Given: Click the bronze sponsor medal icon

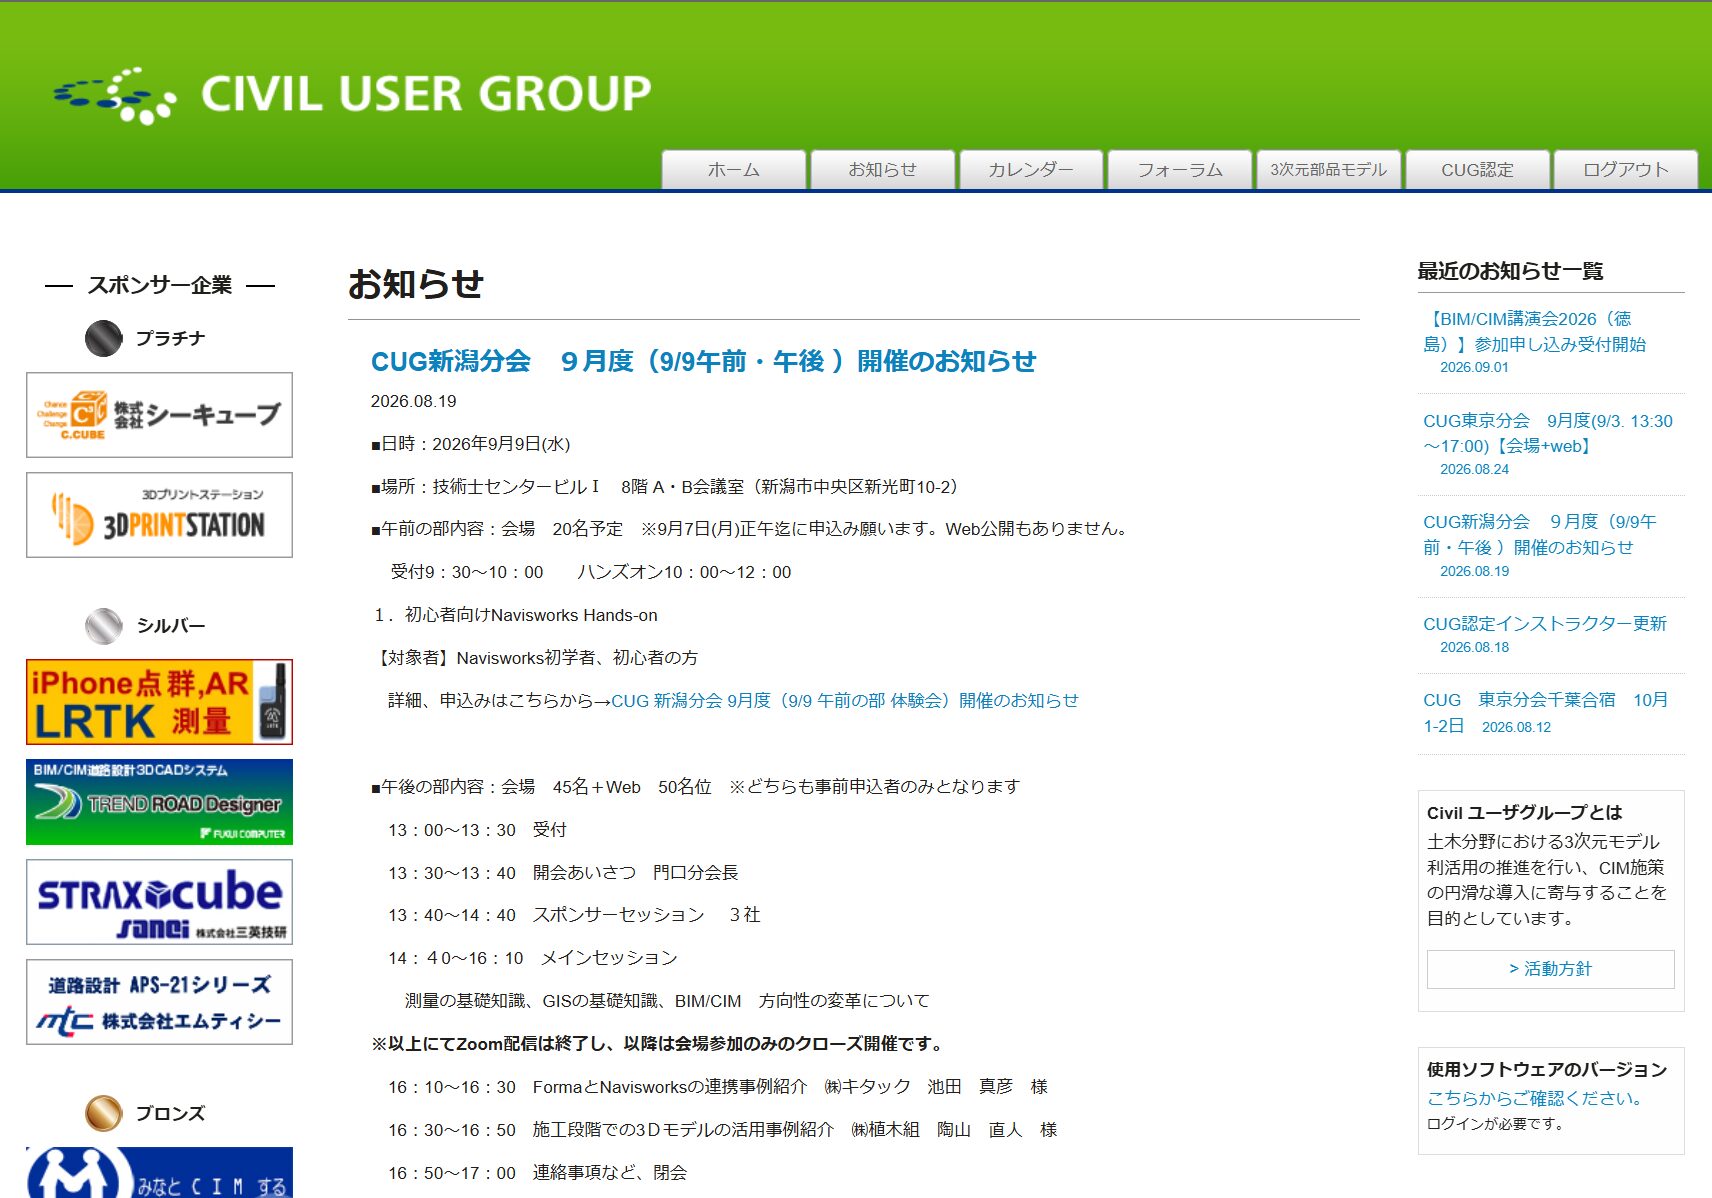Looking at the screenshot, I should click(x=103, y=1113).
